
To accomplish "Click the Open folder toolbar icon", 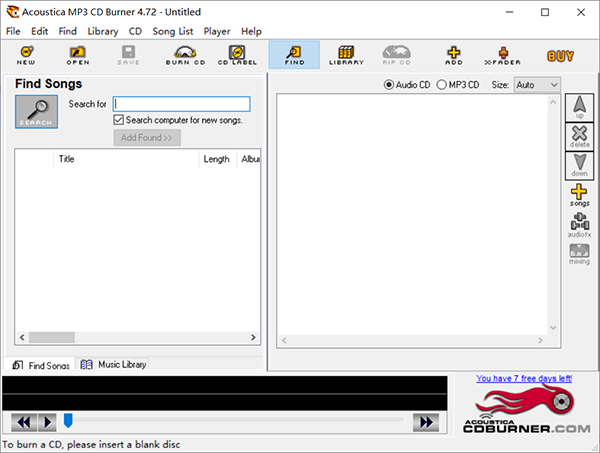I will pyautogui.click(x=77, y=55).
